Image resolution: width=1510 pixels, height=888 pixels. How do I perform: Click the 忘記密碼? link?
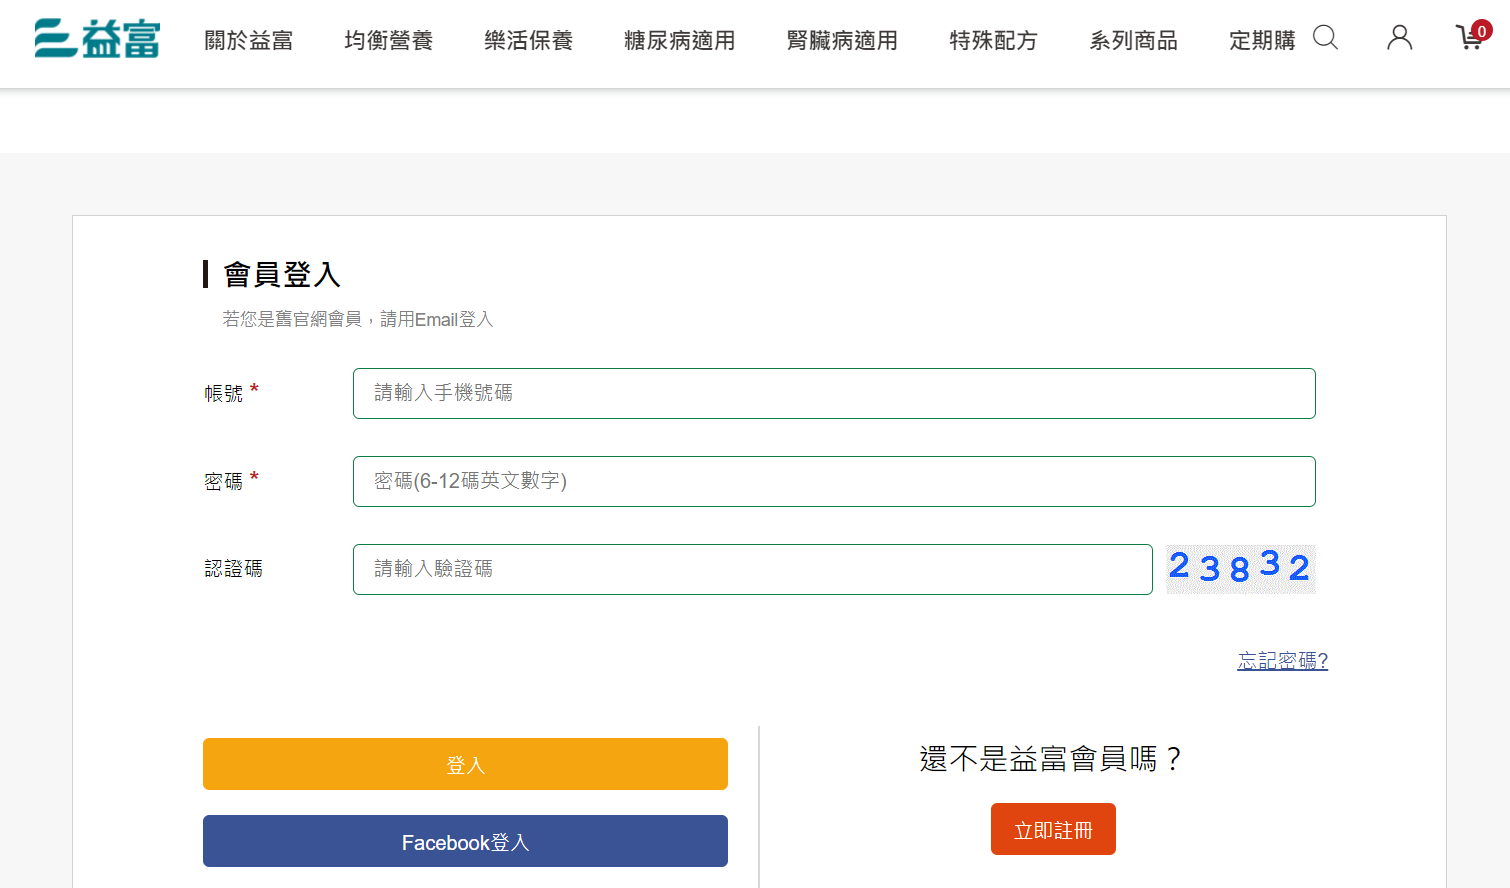coord(1282,661)
